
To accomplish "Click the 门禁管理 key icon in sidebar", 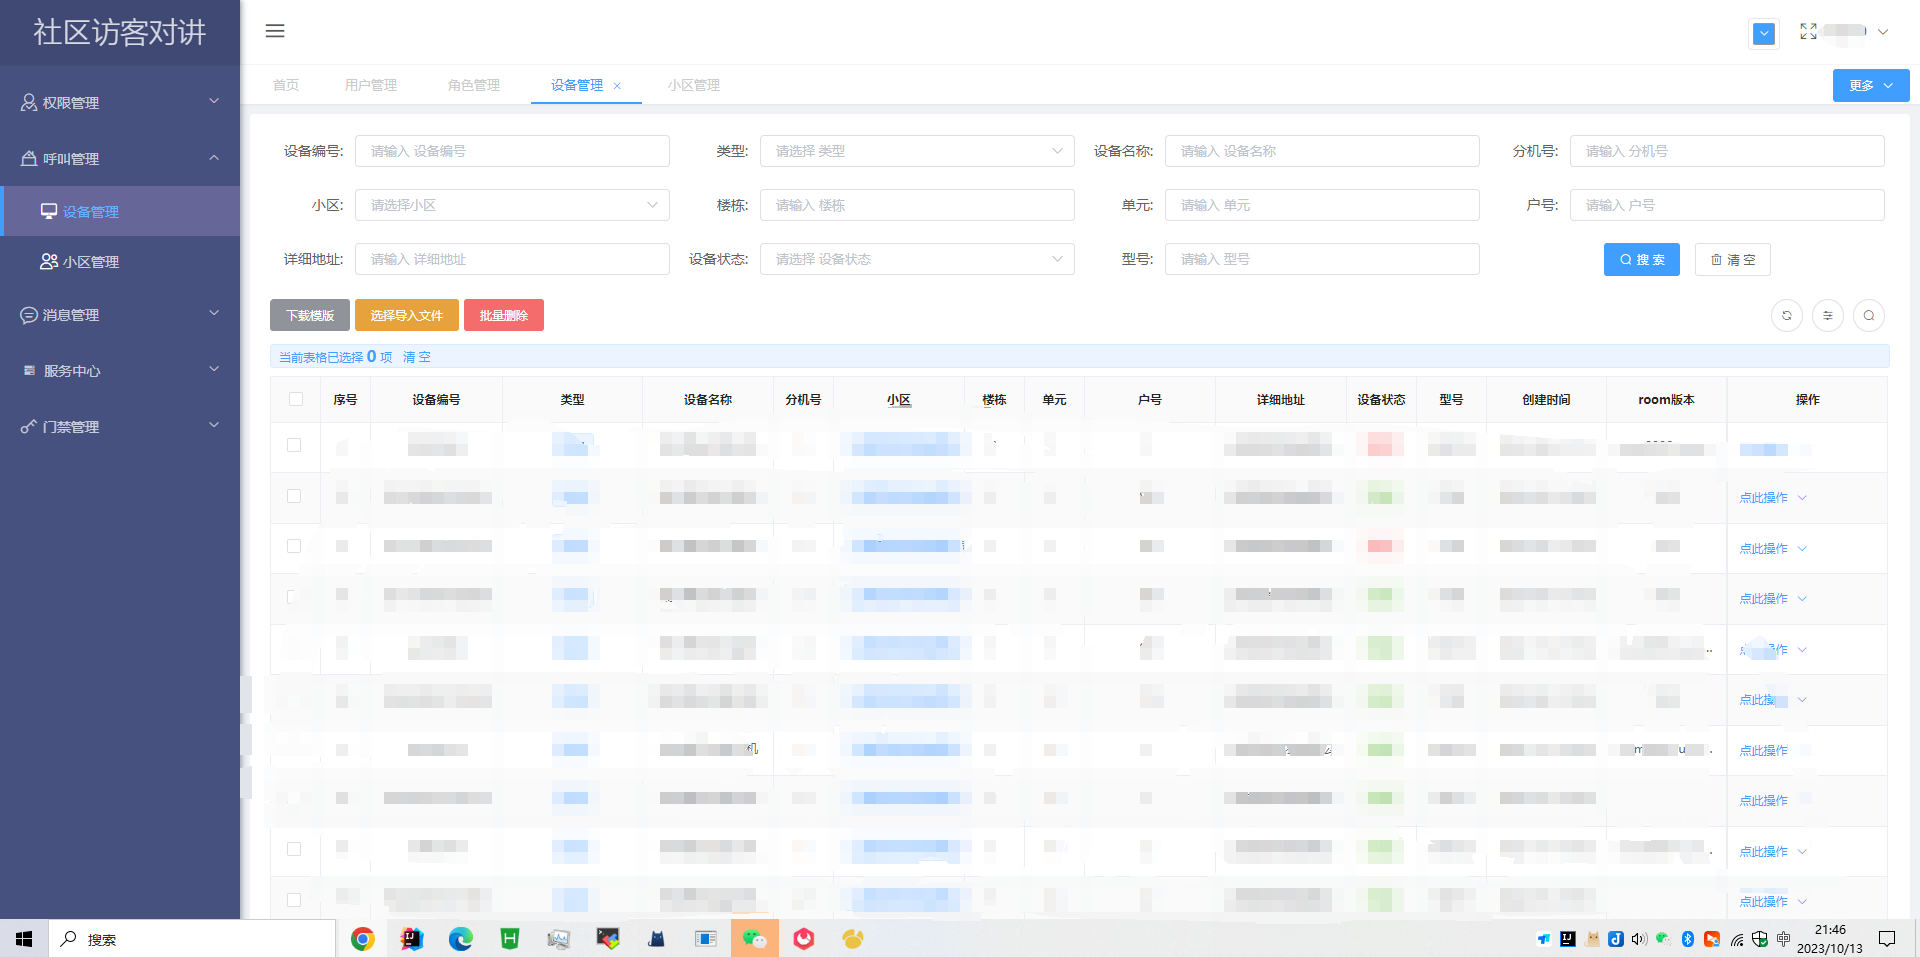I will (29, 426).
